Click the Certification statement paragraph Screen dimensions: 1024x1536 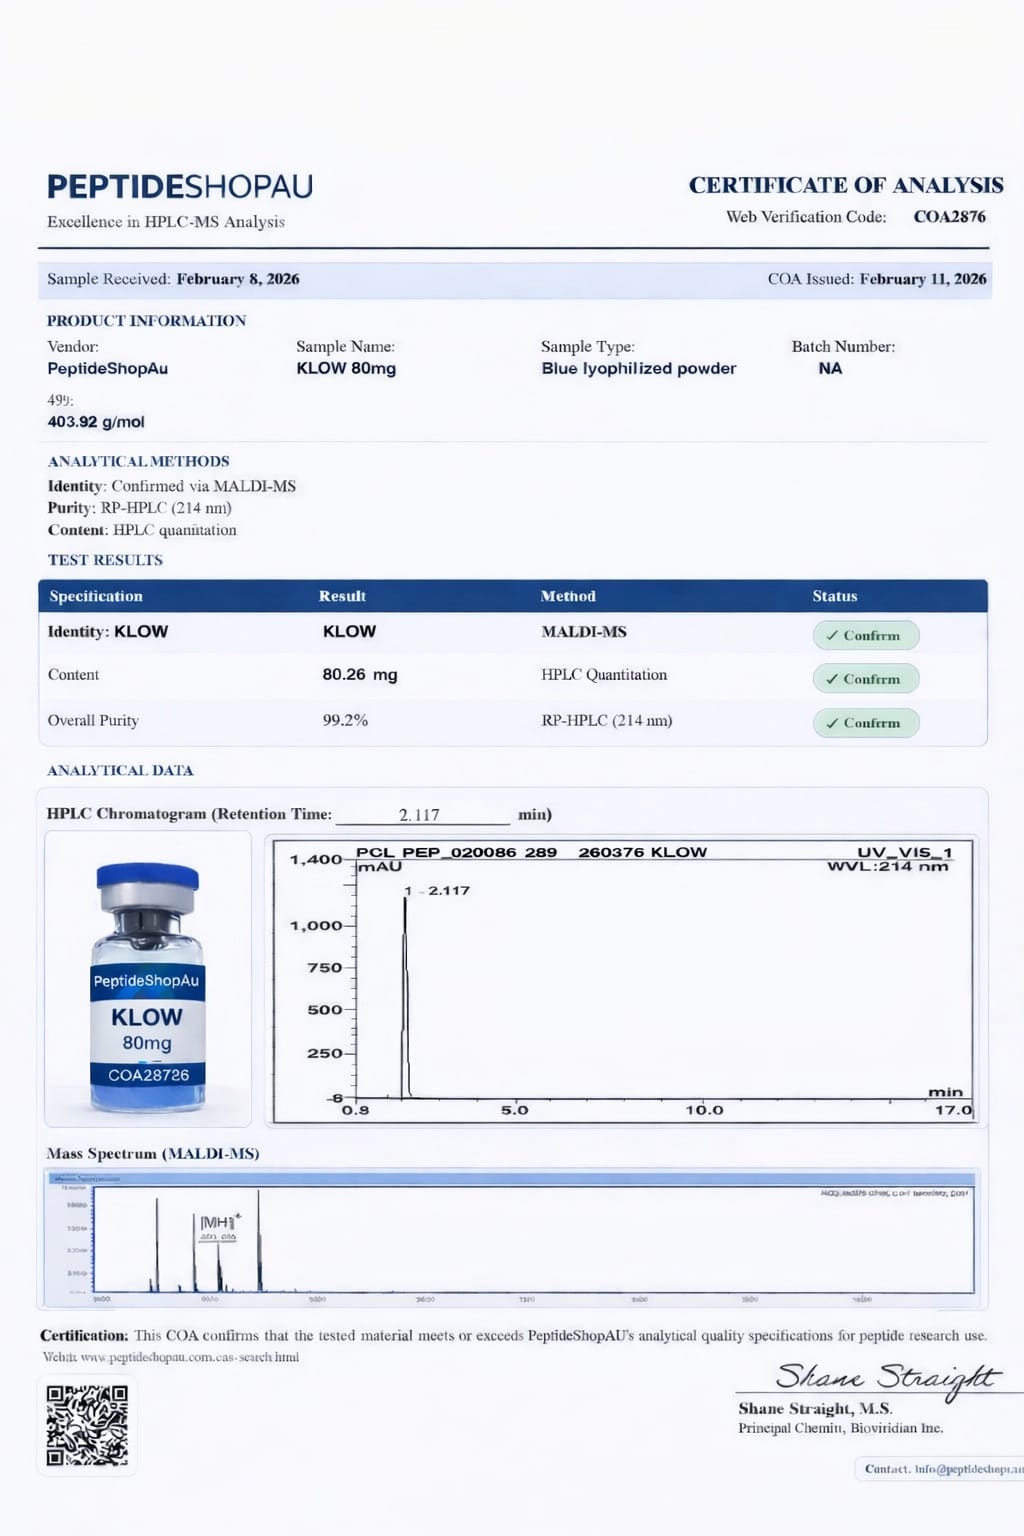click(513, 1335)
